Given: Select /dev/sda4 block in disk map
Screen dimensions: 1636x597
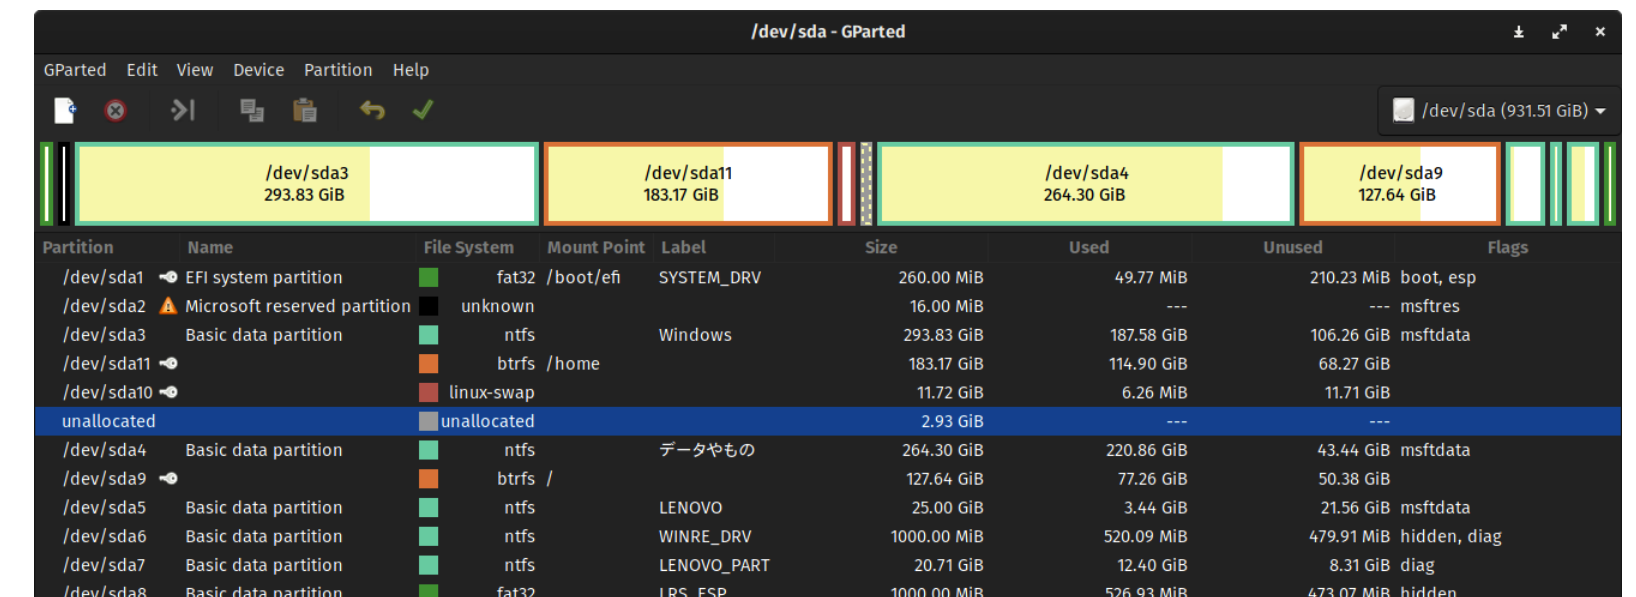Looking at the screenshot, I should 1086,184.
